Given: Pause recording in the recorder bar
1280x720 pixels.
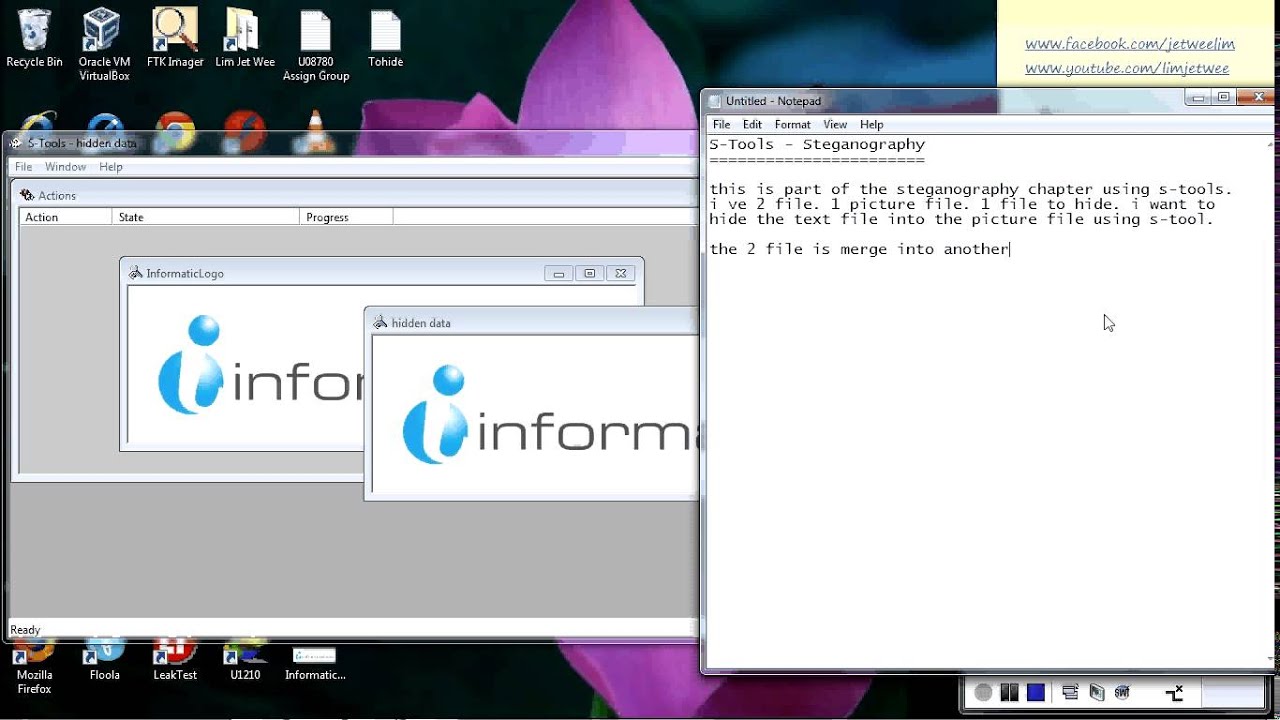Looking at the screenshot, I should tap(1009, 692).
